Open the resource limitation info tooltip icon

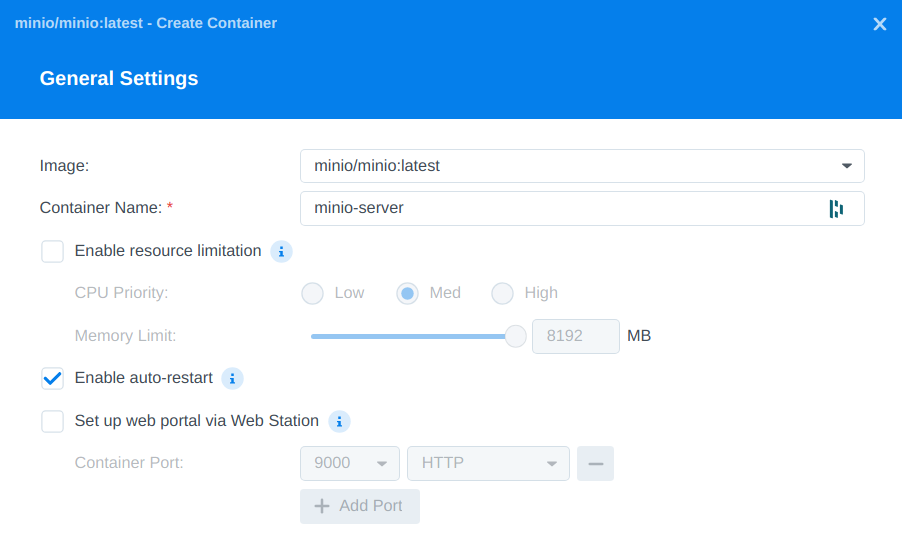(x=281, y=251)
